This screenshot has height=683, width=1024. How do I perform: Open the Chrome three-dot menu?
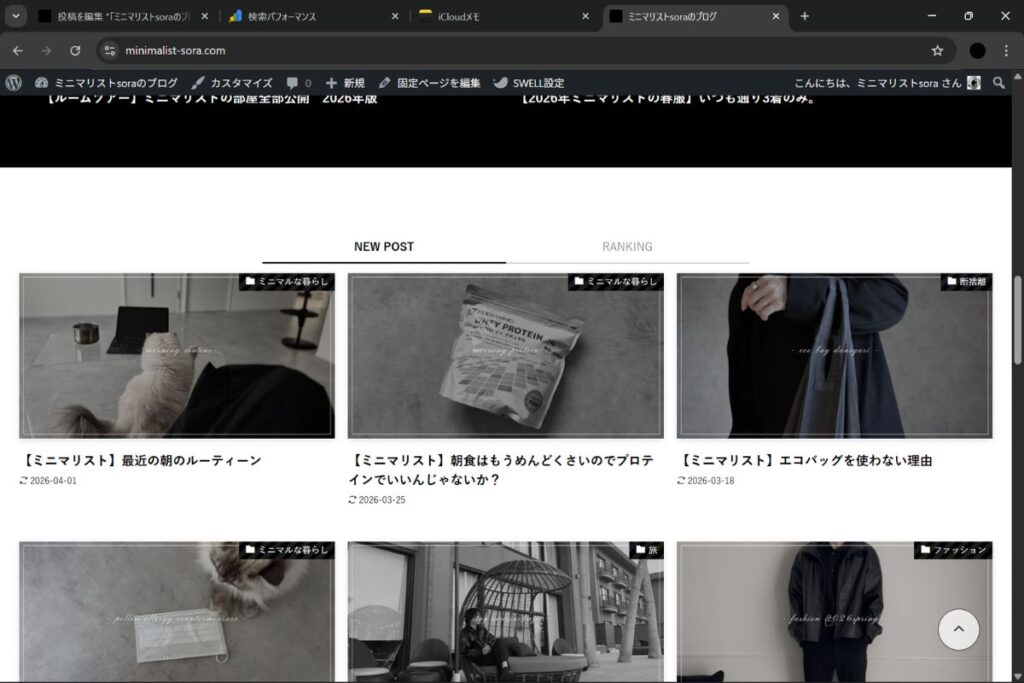point(1006,50)
